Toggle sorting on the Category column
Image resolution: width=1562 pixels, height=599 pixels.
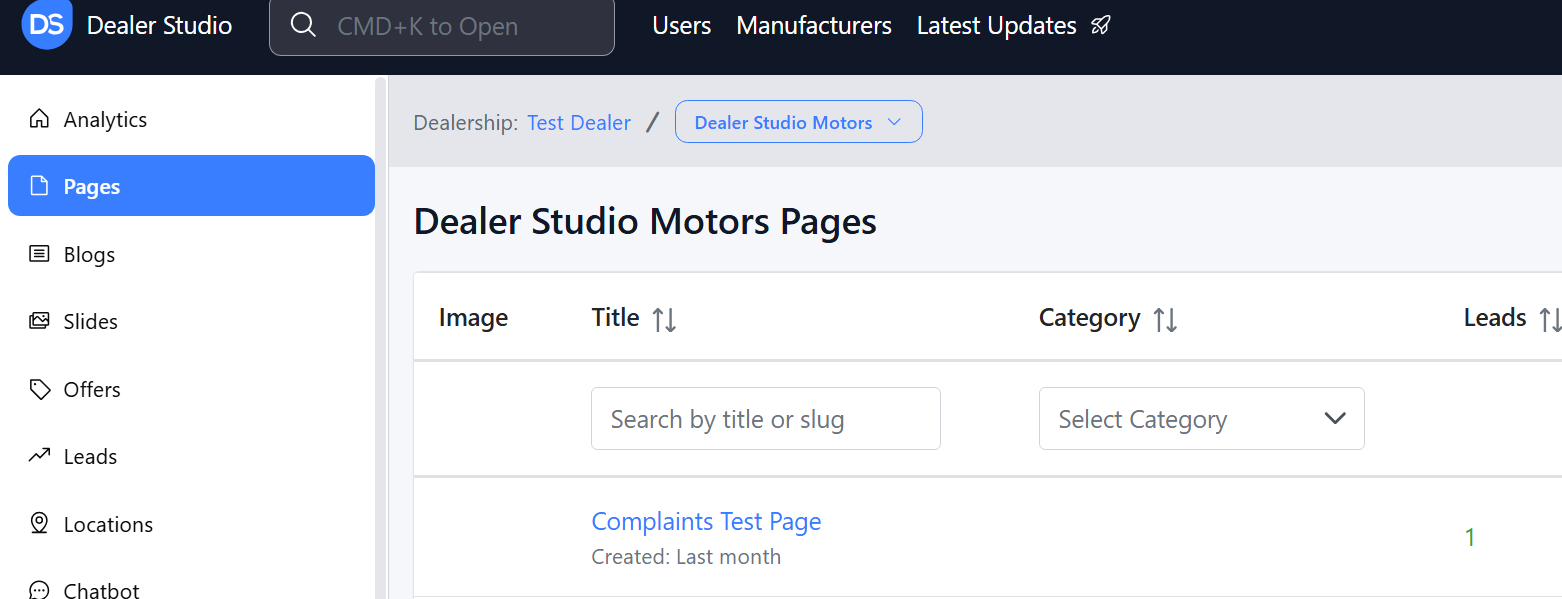click(1165, 320)
